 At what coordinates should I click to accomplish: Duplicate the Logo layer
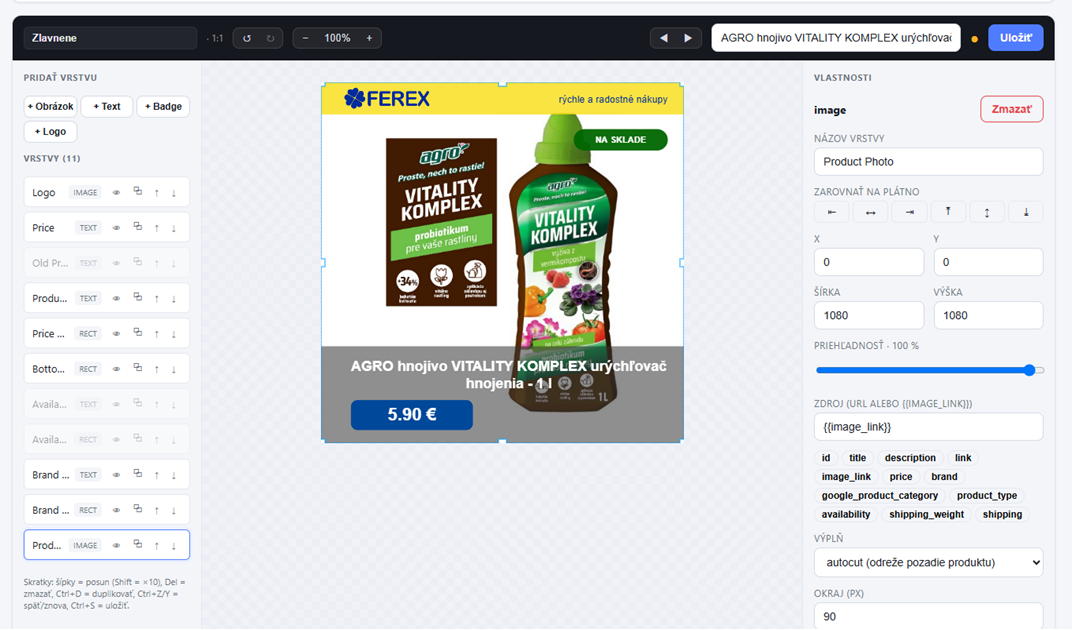(x=137, y=192)
